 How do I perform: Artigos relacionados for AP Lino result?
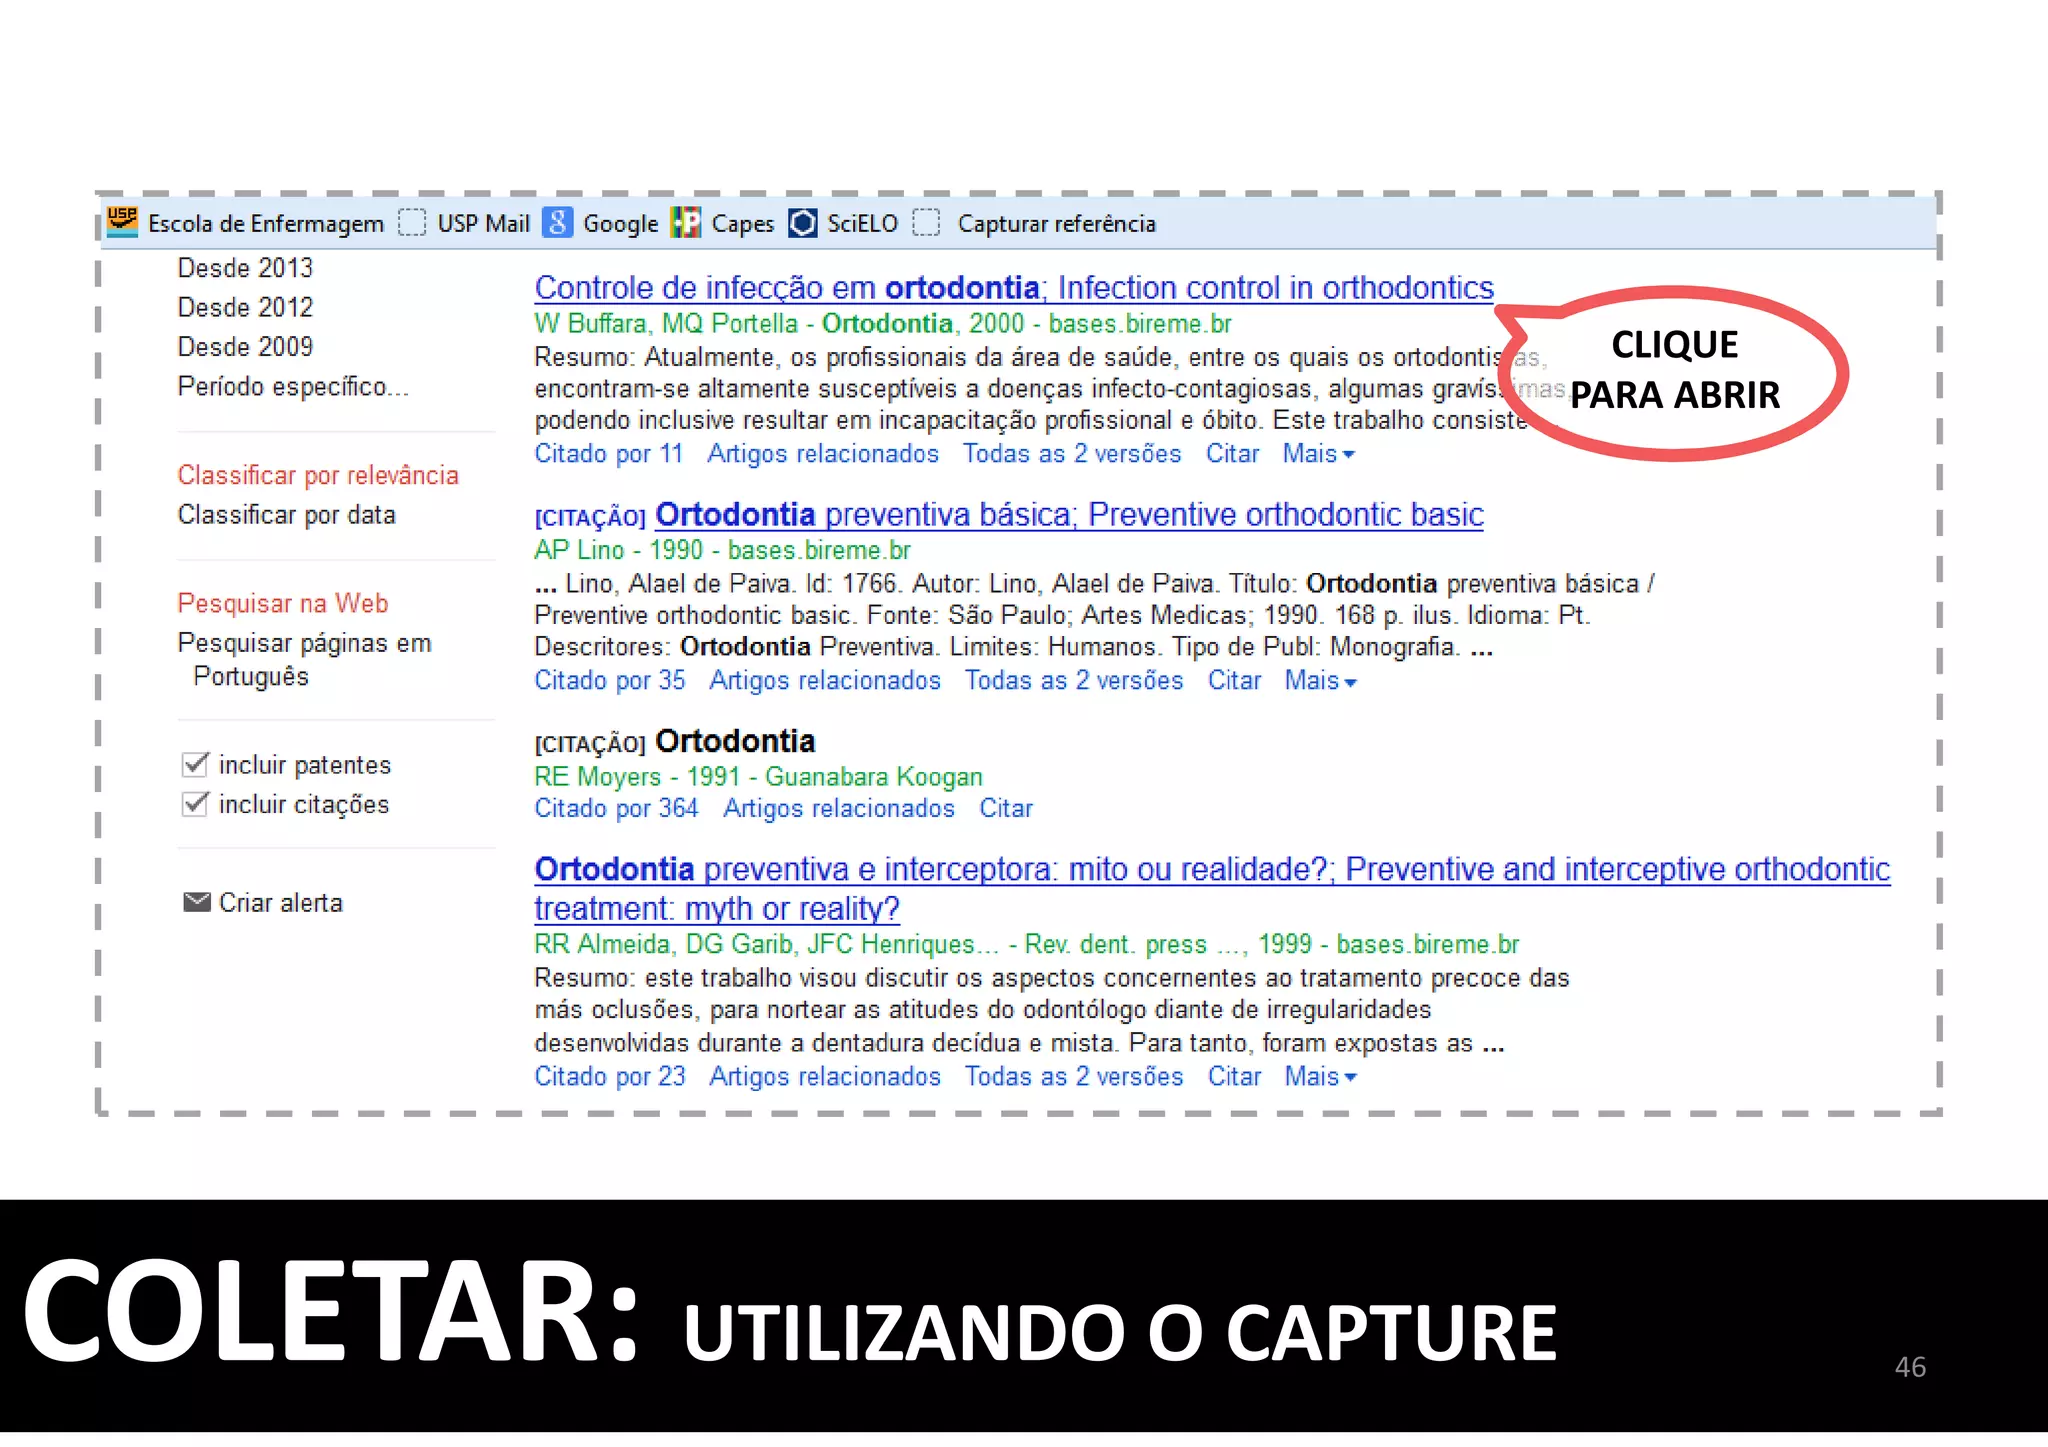point(825,681)
